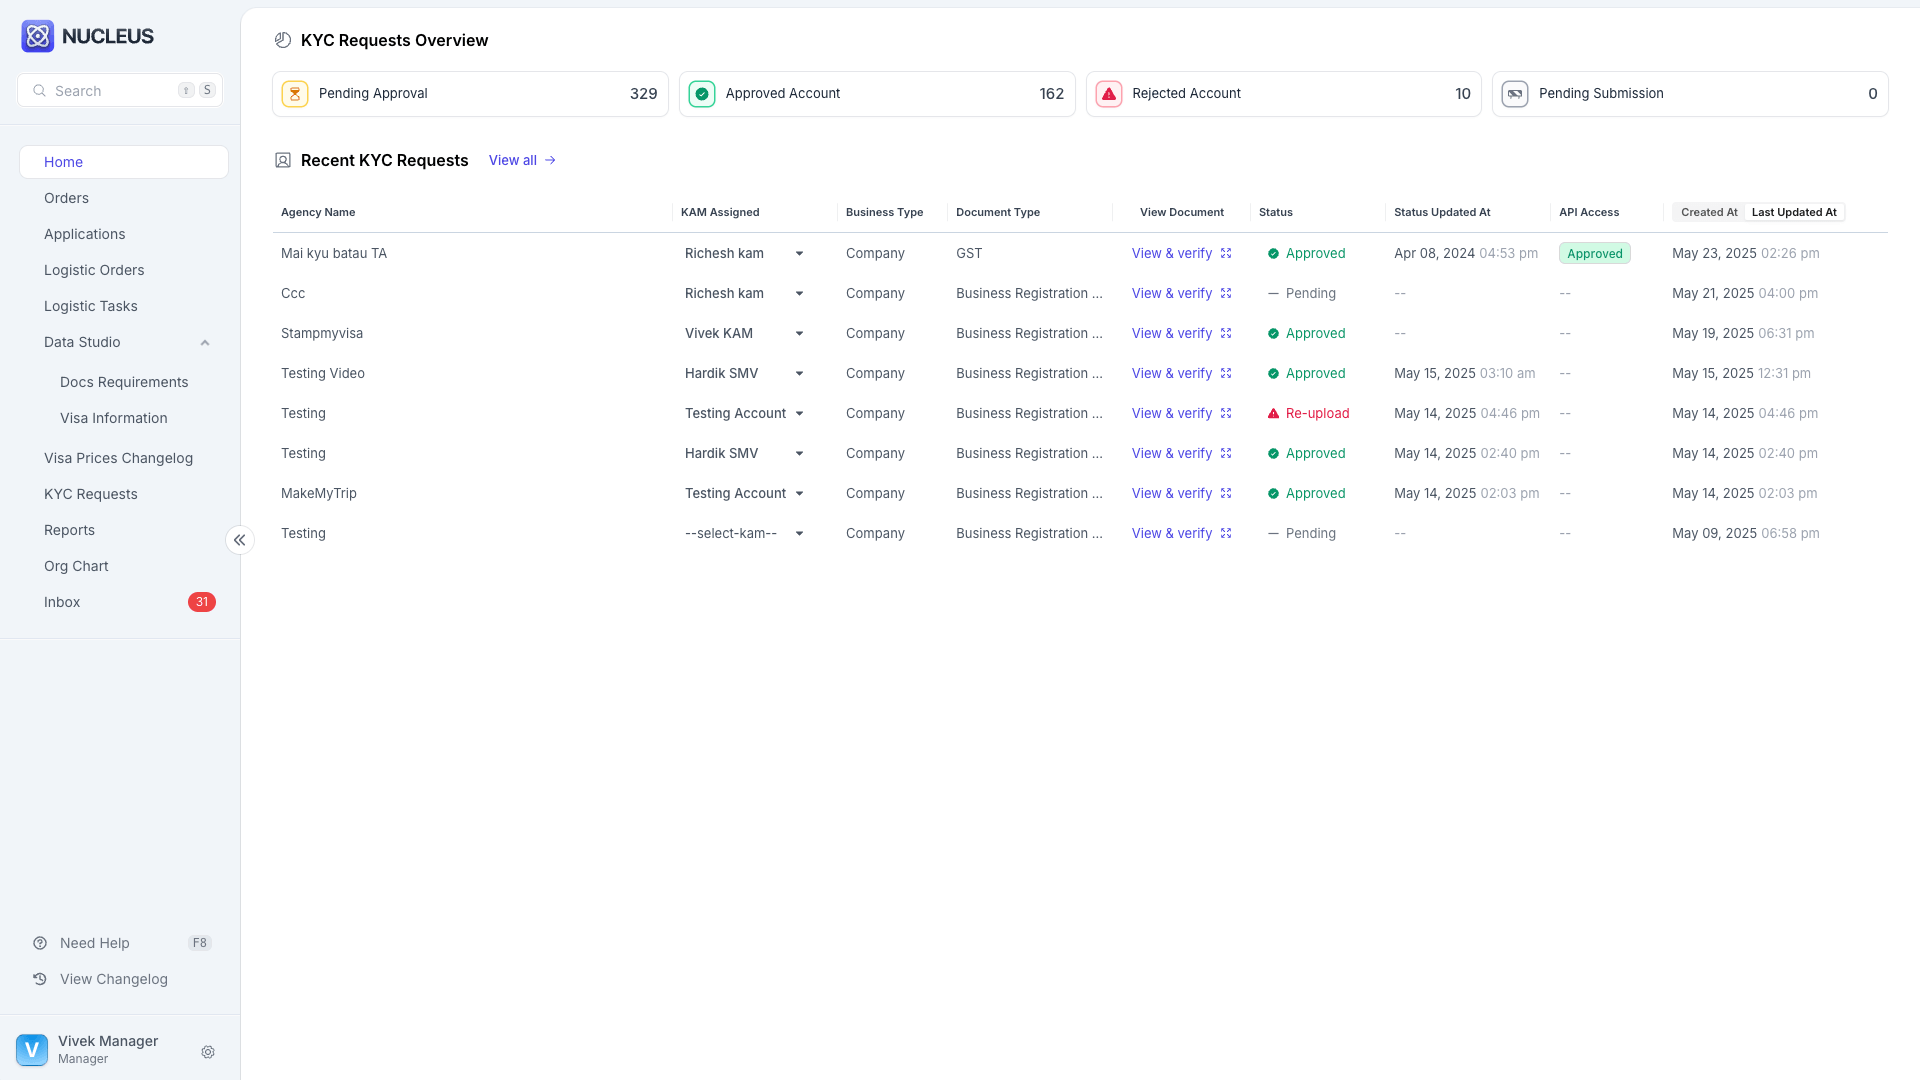Click the View Changelog history icon
Viewport: 1920px width, 1080px height.
click(x=40, y=979)
